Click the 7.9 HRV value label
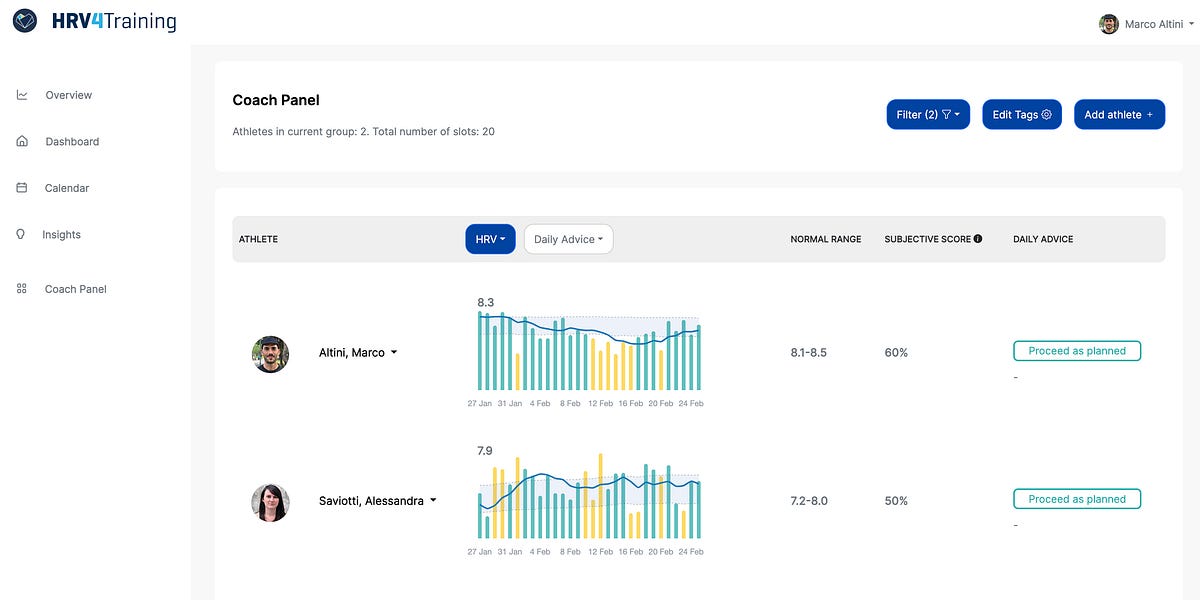 tap(485, 451)
